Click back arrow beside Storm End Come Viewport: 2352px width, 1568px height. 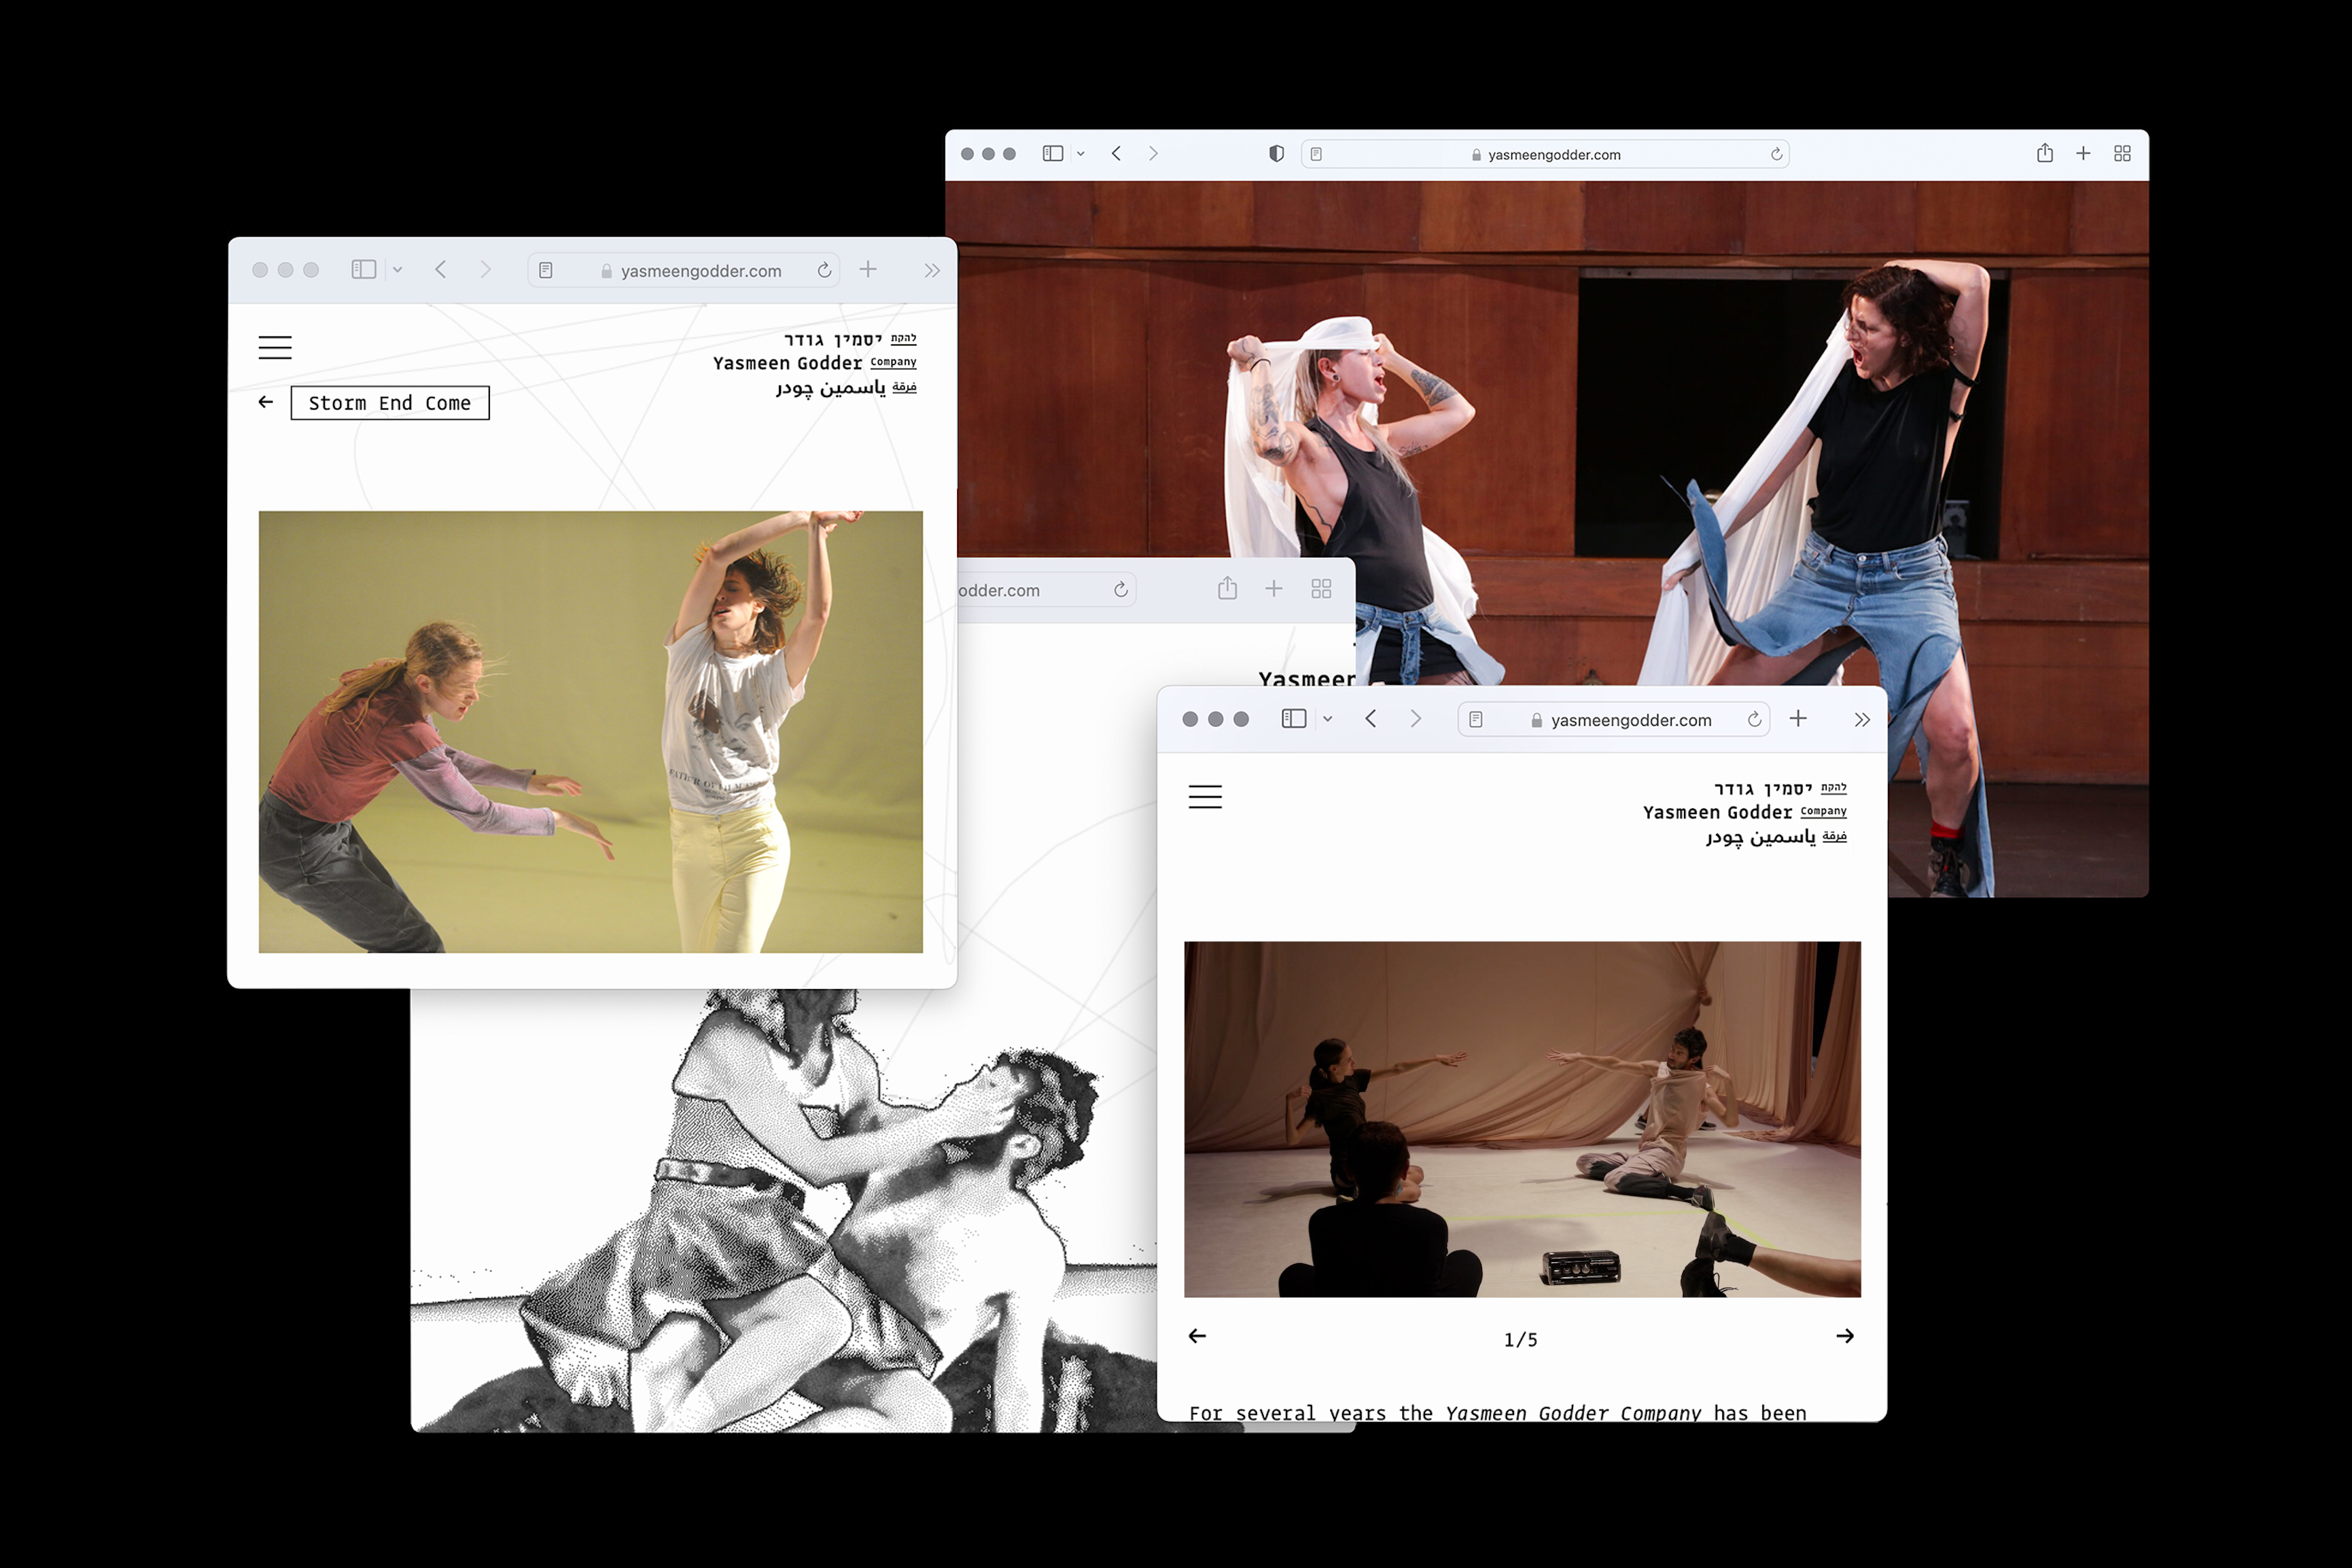pyautogui.click(x=266, y=402)
